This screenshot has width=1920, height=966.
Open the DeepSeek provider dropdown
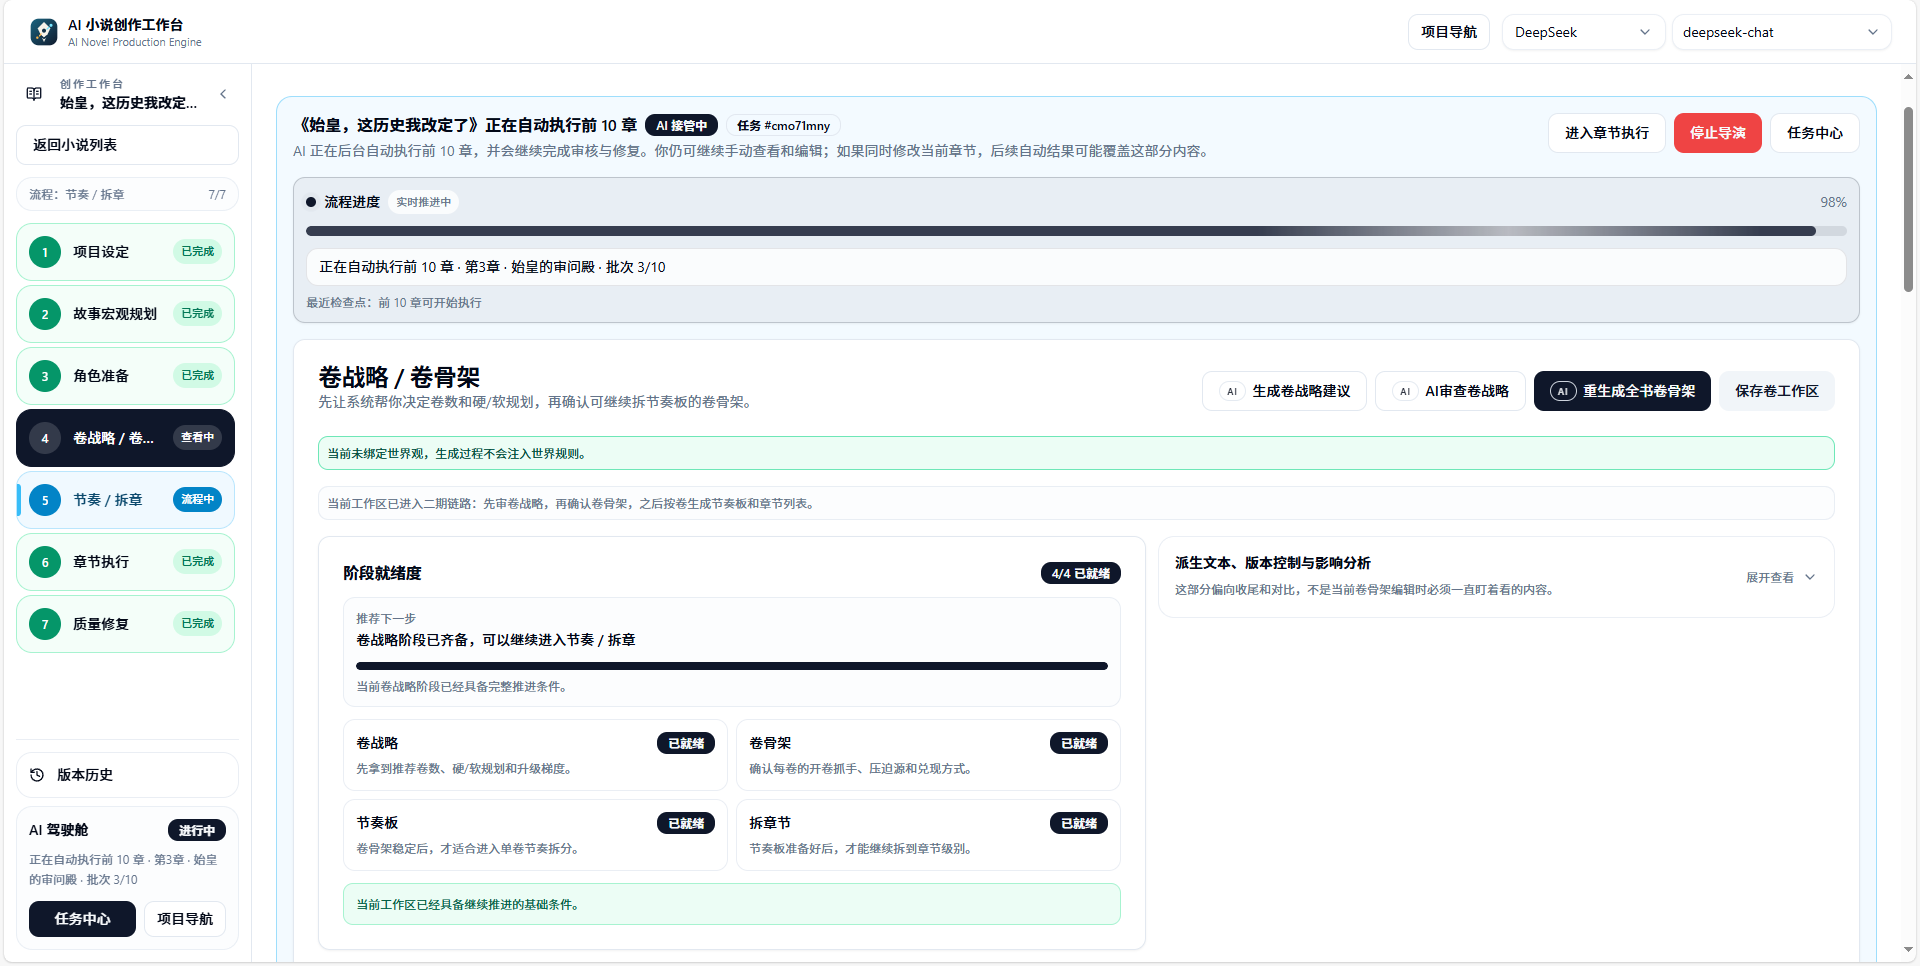pos(1583,31)
